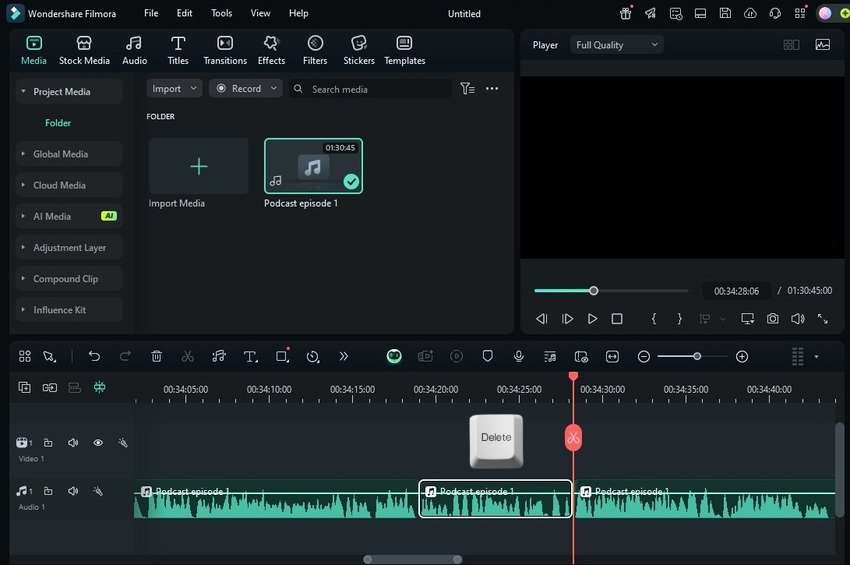Viewport: 850px width, 565px height.
Task: Step forward one frame in the player
Action: point(567,319)
